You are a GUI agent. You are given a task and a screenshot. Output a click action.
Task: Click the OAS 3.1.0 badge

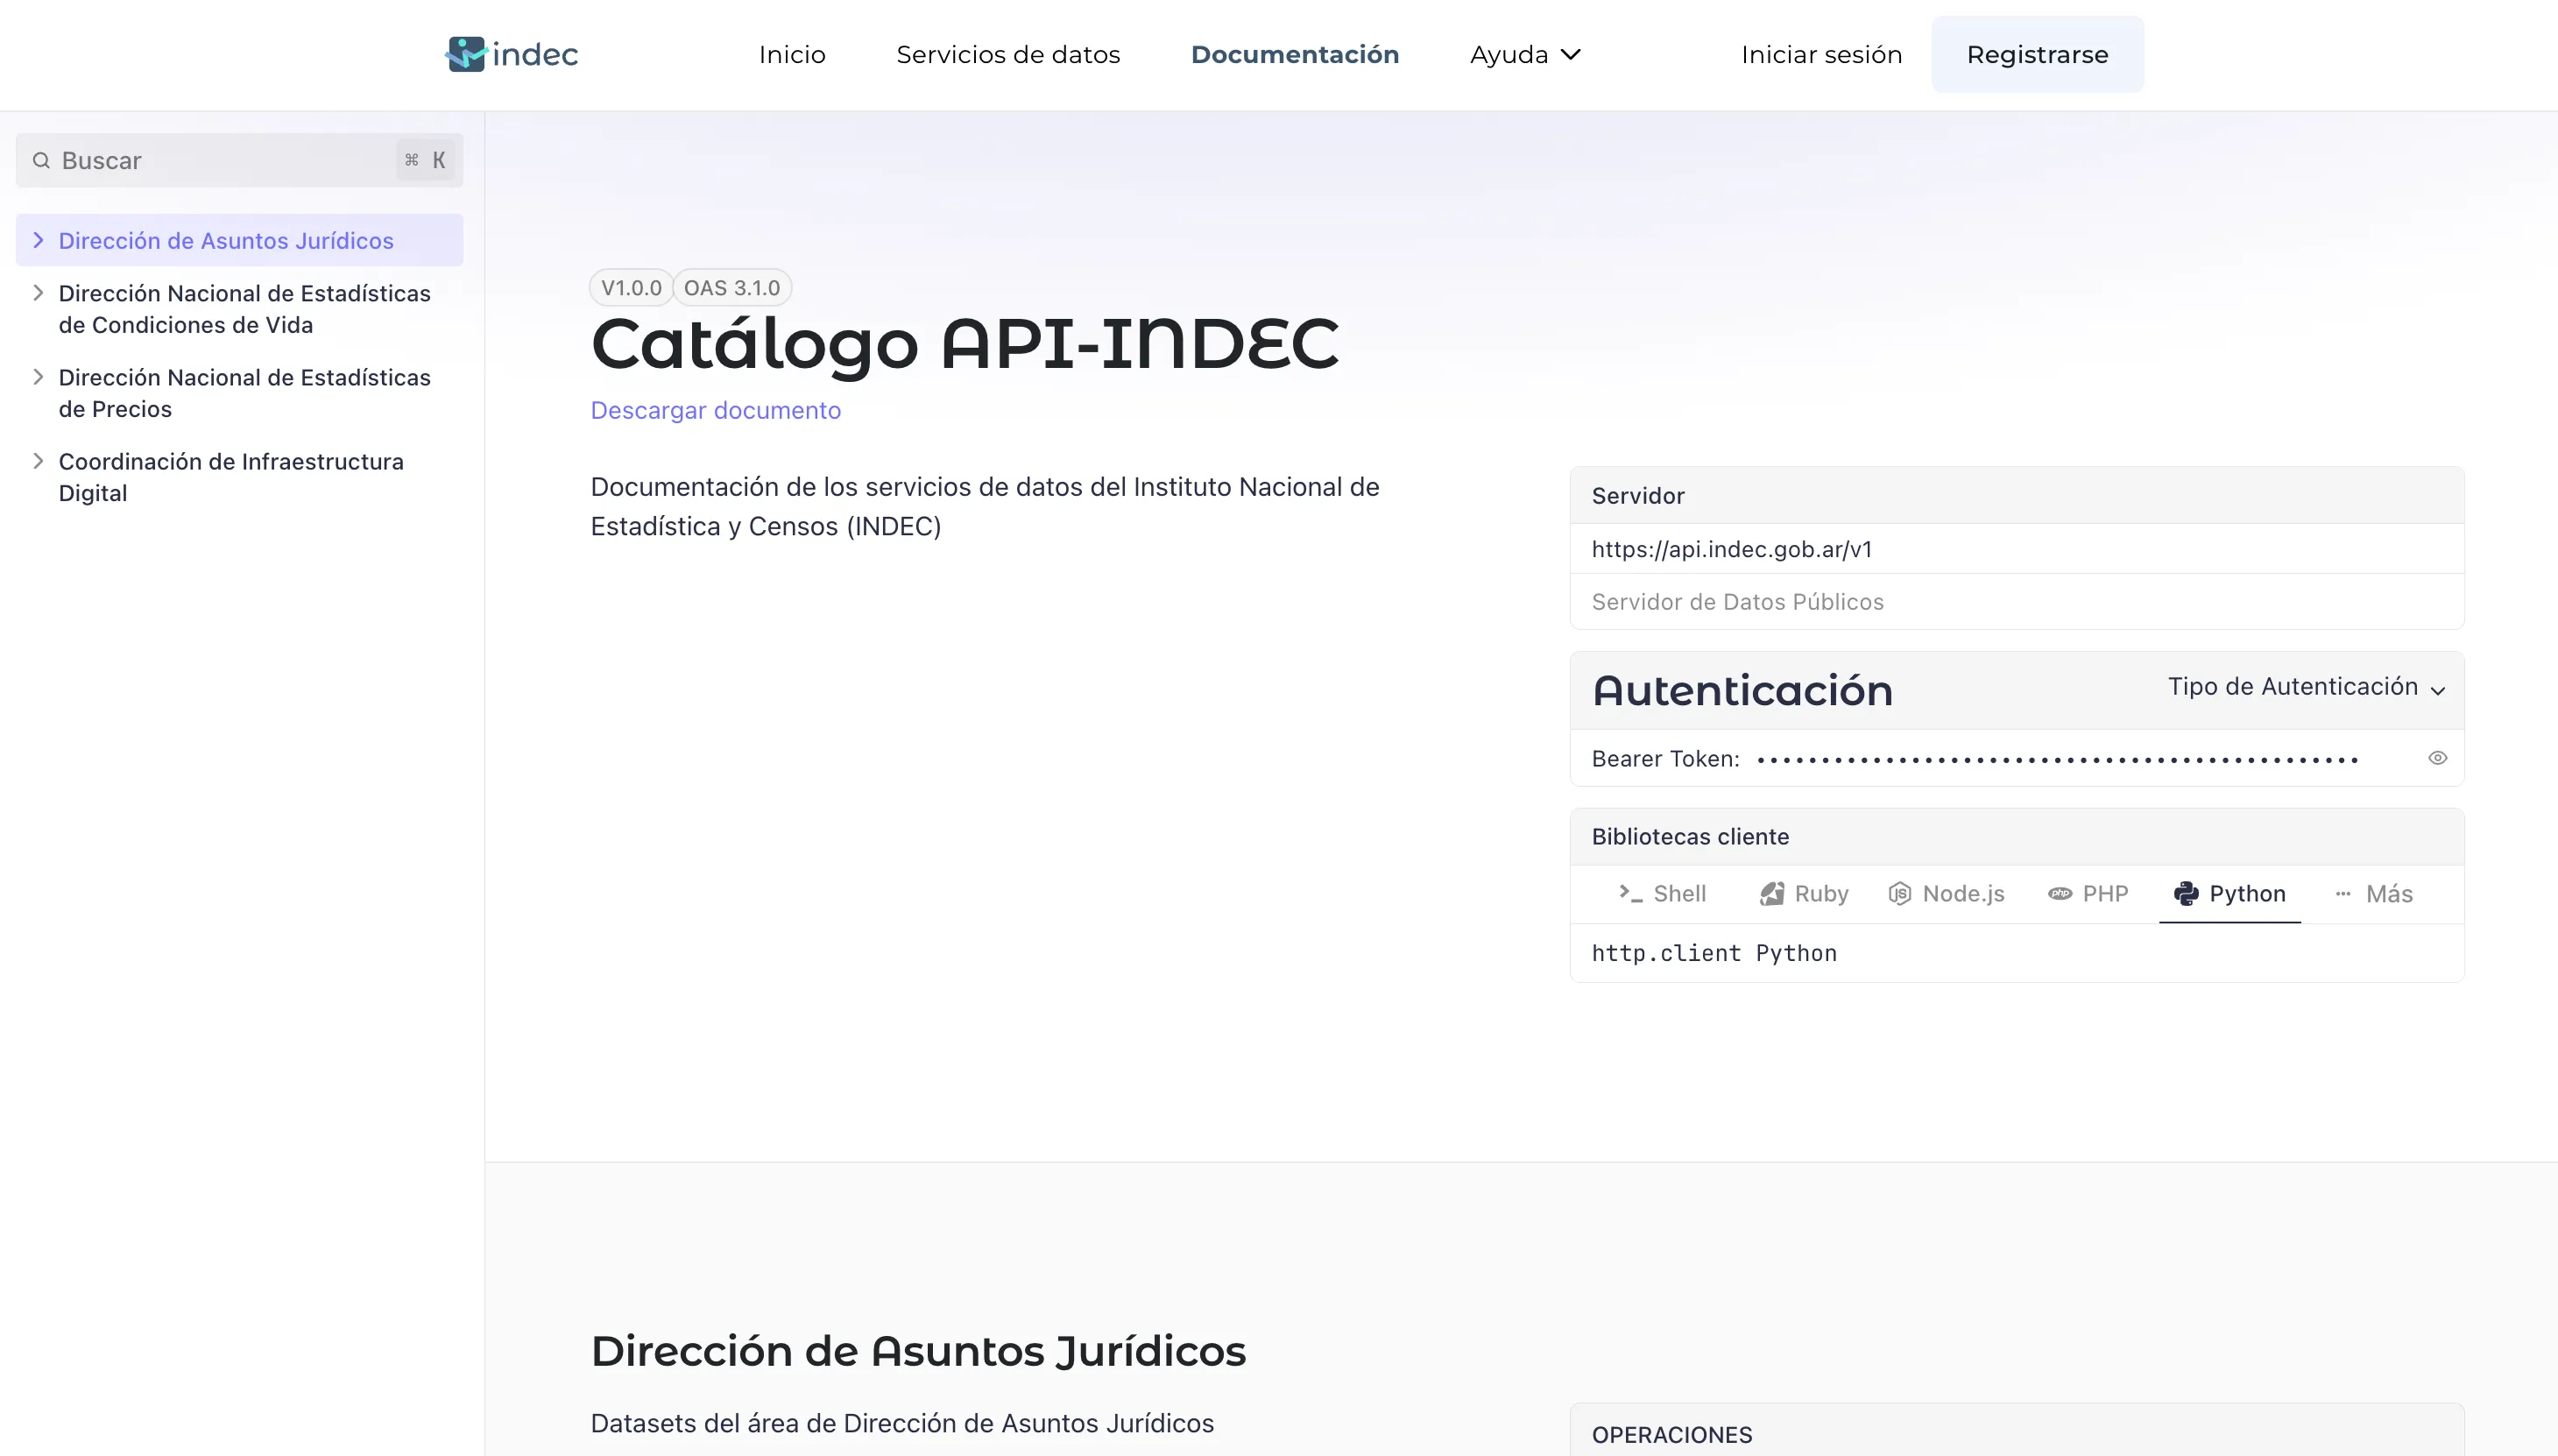coord(732,288)
